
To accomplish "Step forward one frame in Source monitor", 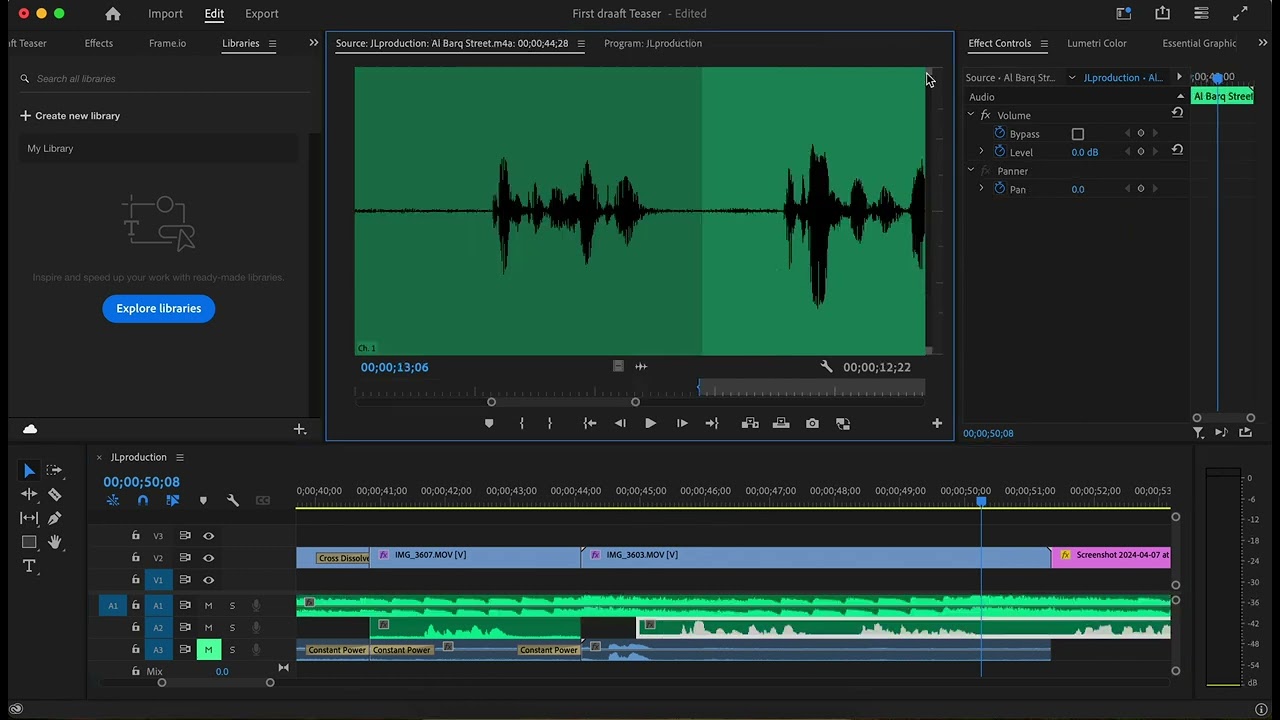I will click(682, 424).
